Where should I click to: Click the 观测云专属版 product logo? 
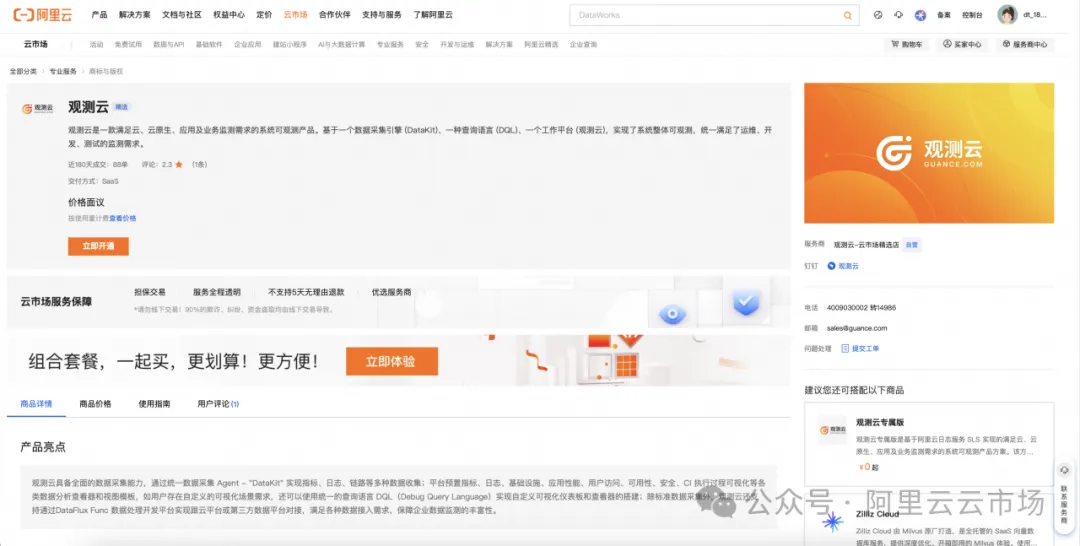[x=833, y=430]
